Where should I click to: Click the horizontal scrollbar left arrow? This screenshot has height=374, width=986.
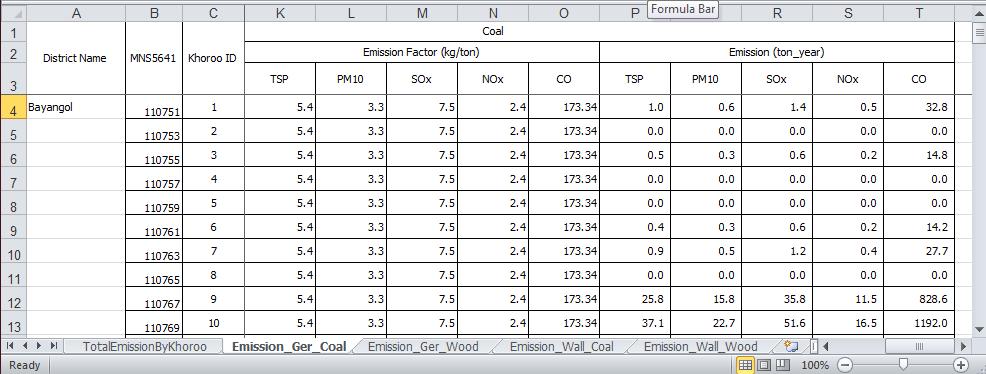tap(827, 346)
